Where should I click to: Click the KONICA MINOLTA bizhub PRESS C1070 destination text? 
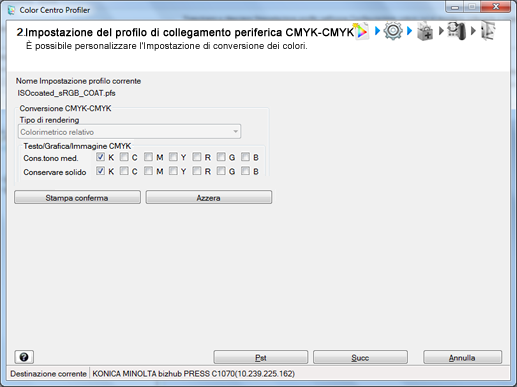pyautogui.click(x=193, y=374)
